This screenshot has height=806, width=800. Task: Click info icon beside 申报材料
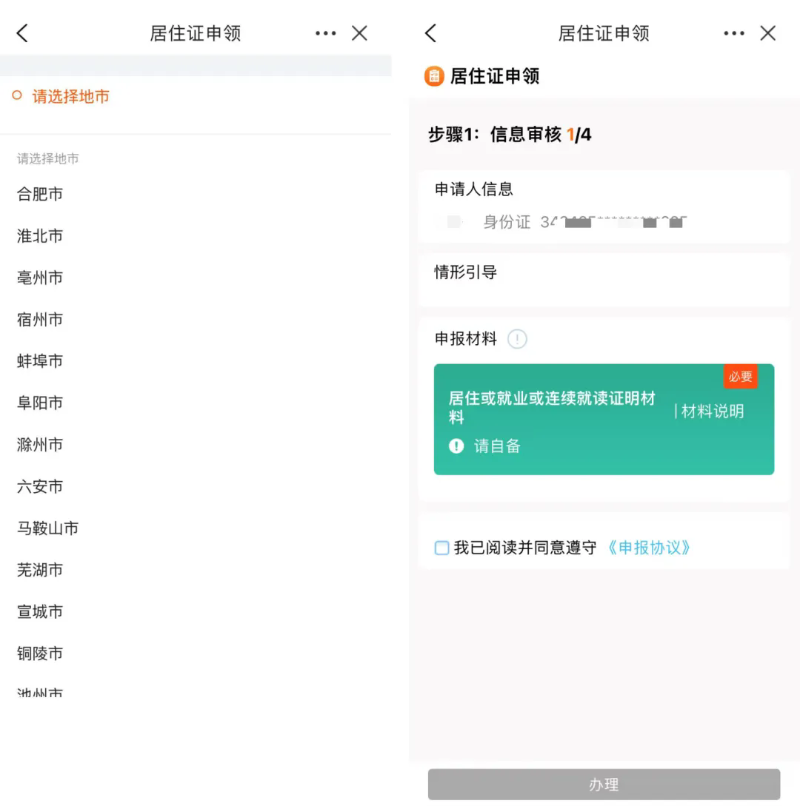[517, 339]
